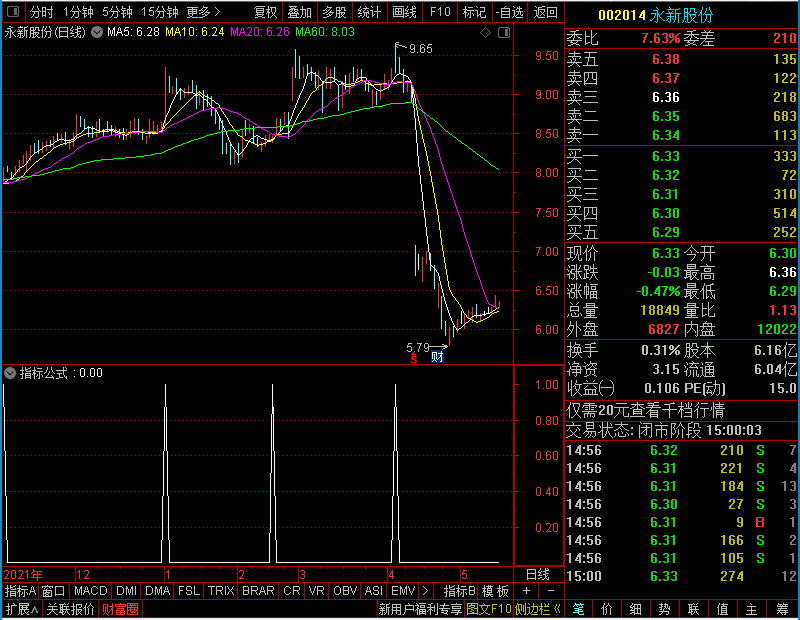This screenshot has width=800, height=620.
Task: Click the 002014 永新股份 stock title
Action: click(655, 15)
